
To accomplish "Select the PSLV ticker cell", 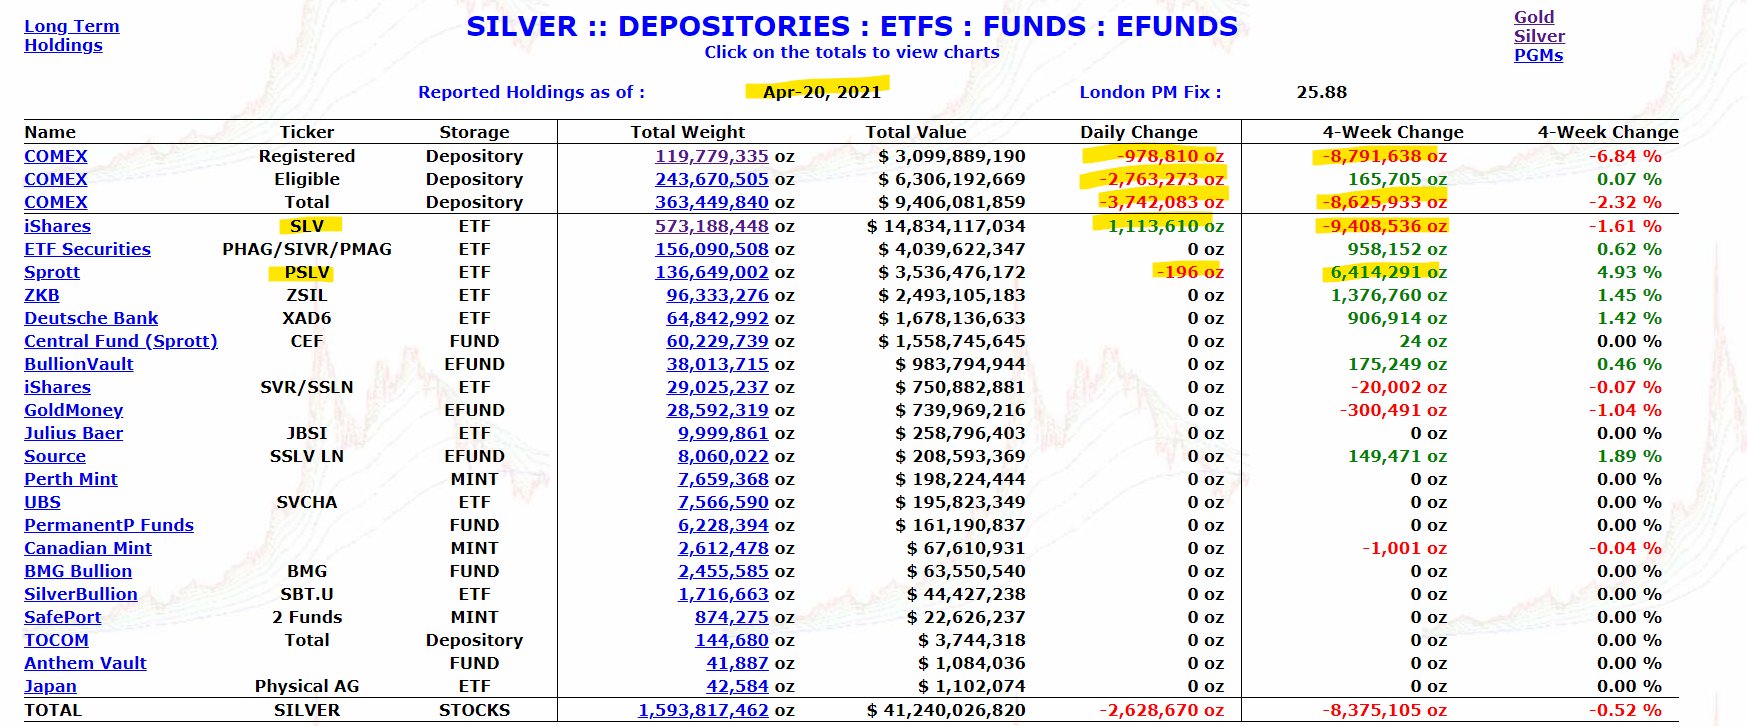I will tap(307, 272).
